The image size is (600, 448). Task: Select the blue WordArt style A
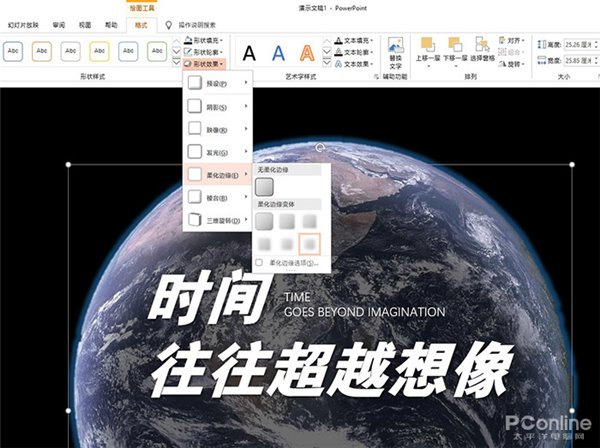[279, 52]
